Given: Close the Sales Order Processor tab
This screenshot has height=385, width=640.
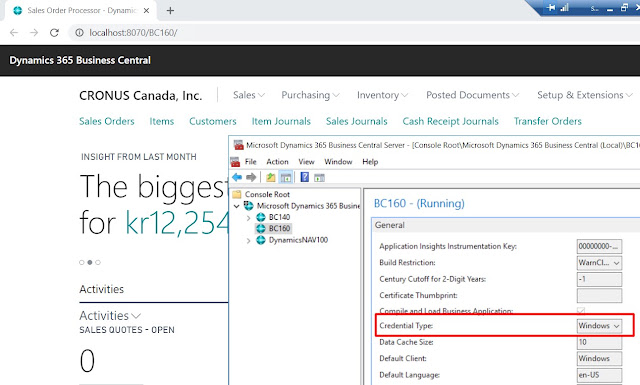Looking at the screenshot, I should (147, 11).
